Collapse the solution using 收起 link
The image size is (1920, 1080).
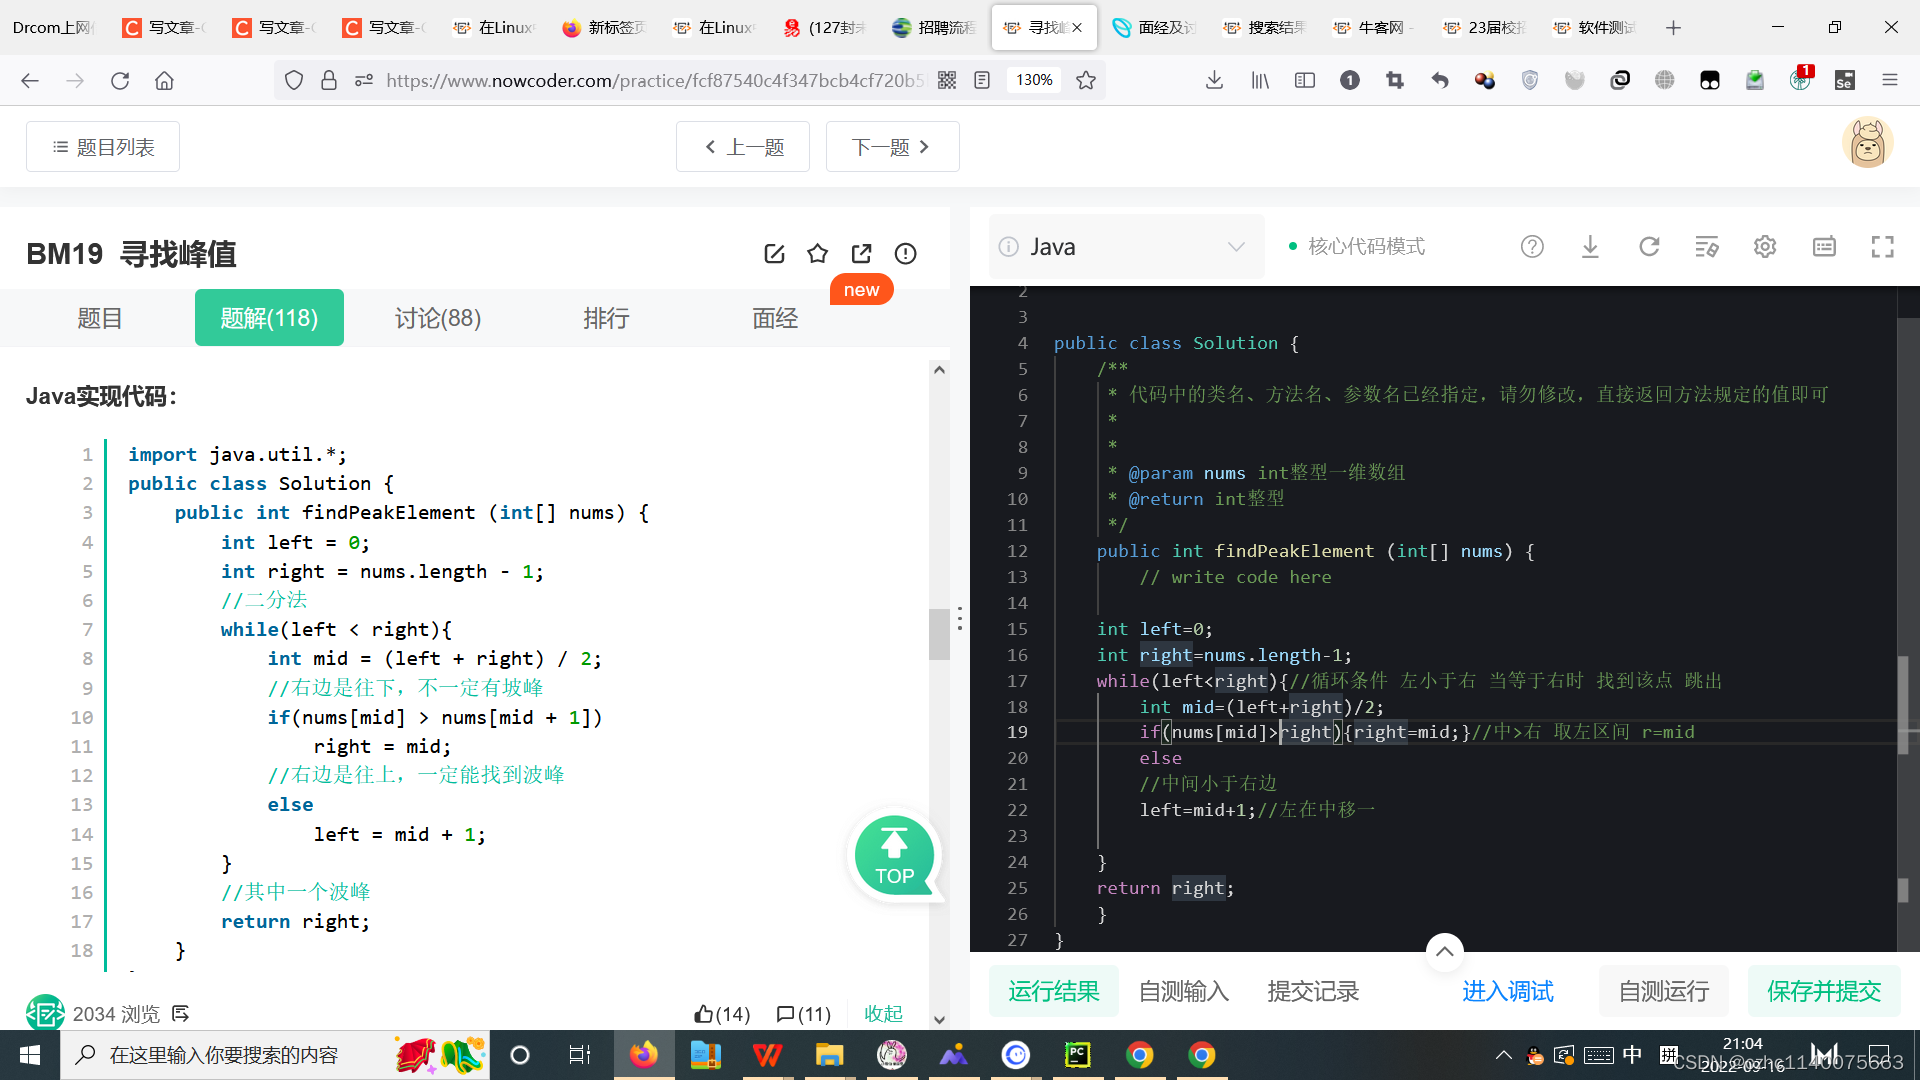click(883, 1014)
